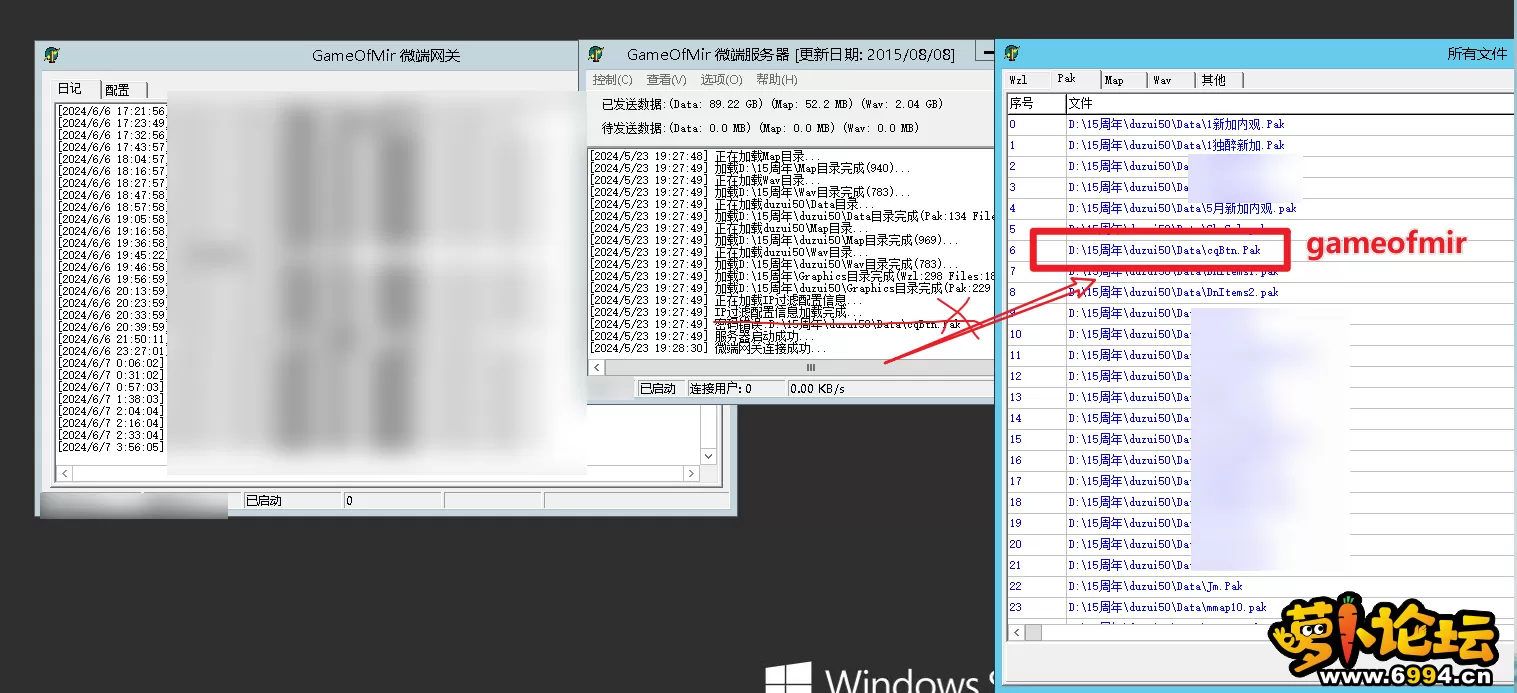
Task: Click the 0.00 KB/s status field
Action: [x=817, y=388]
